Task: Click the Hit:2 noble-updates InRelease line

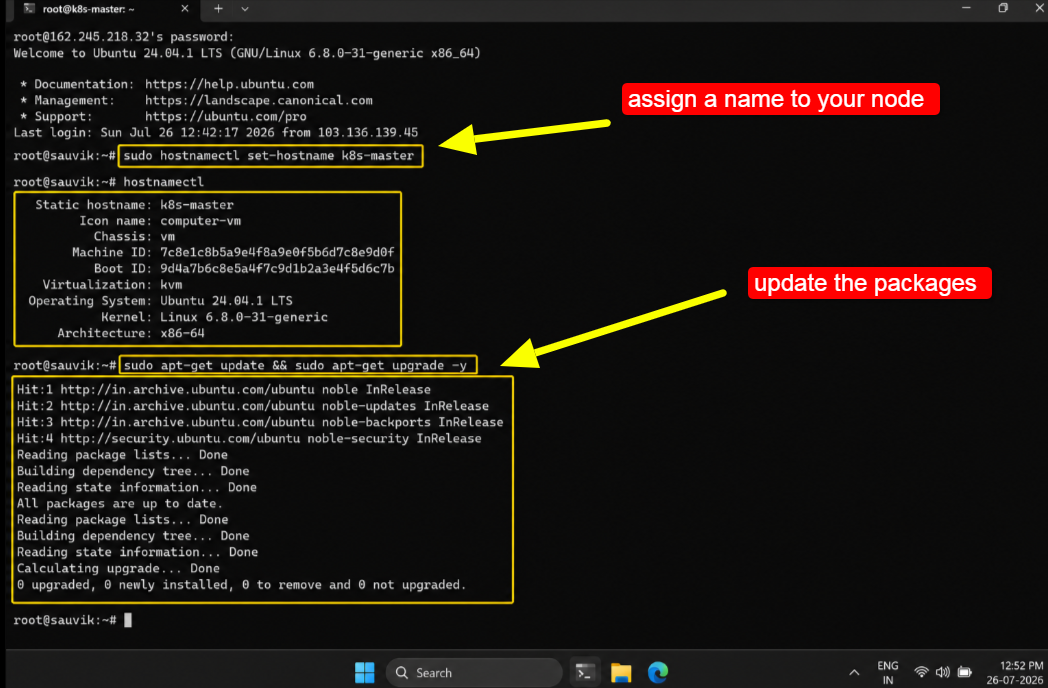Action: pos(253,406)
